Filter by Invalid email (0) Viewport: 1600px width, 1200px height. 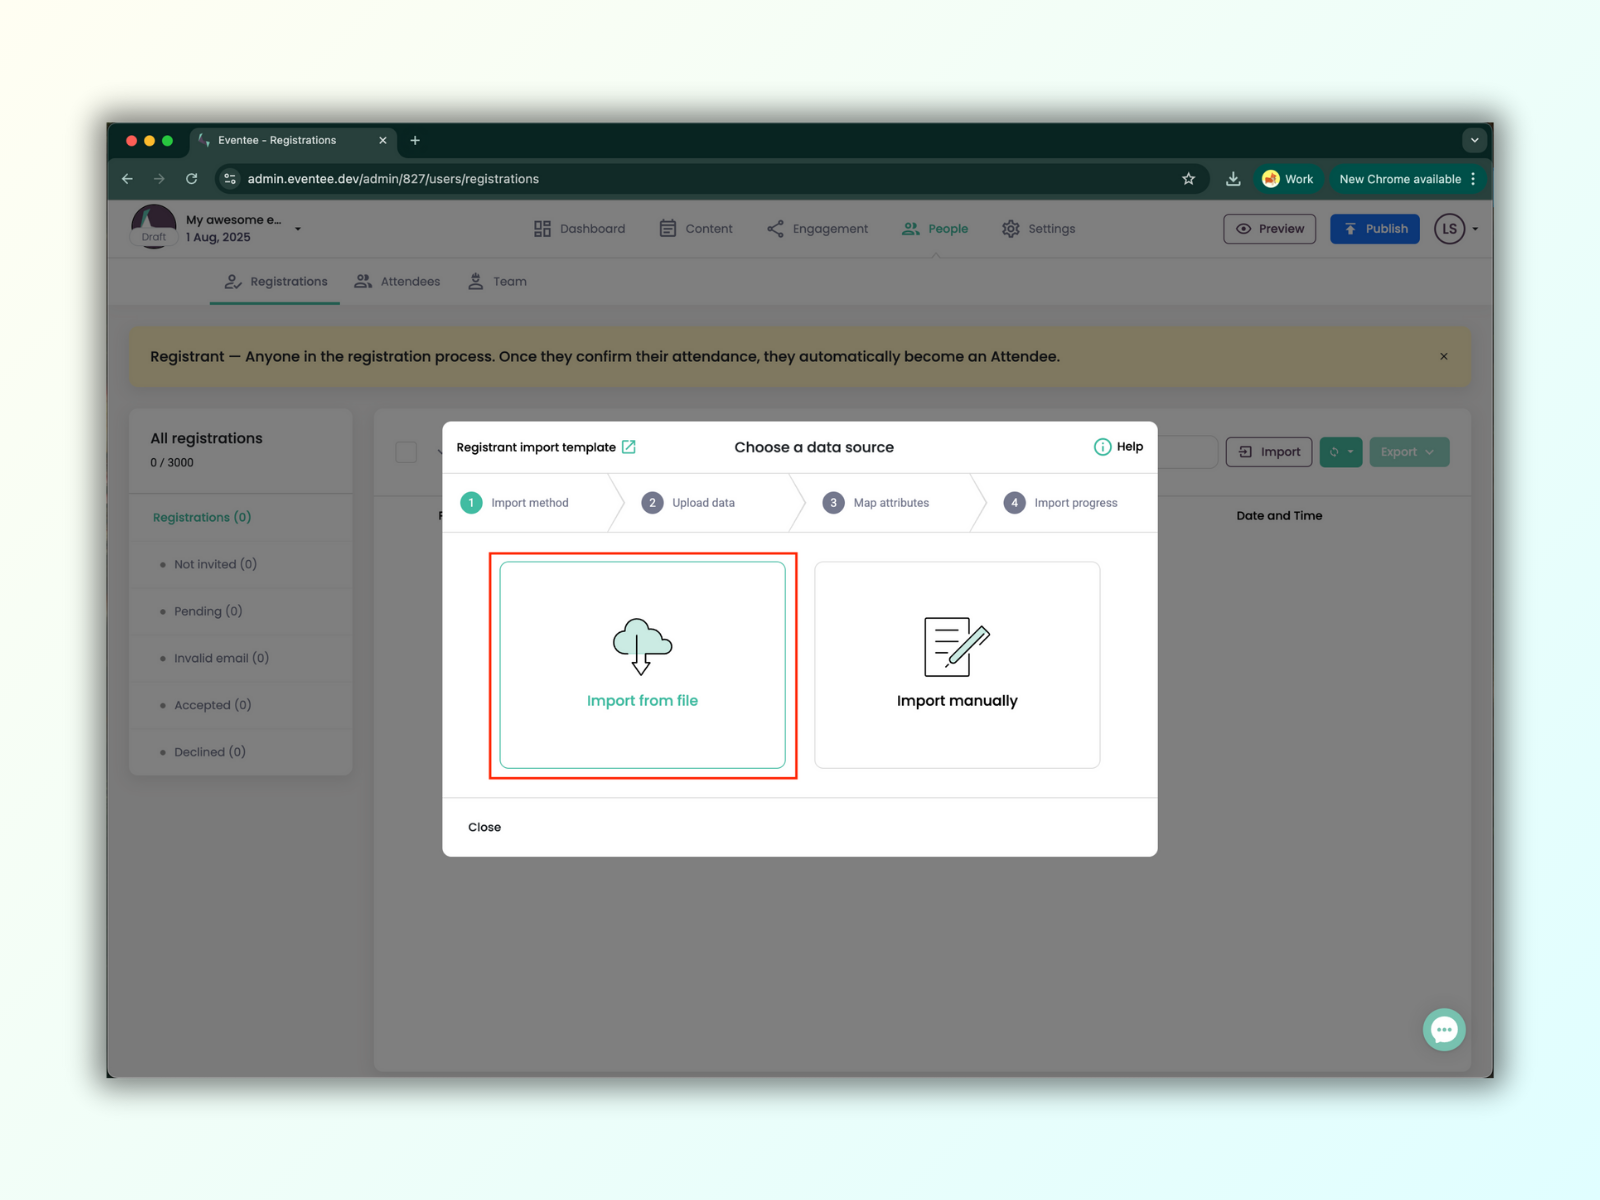click(221, 658)
